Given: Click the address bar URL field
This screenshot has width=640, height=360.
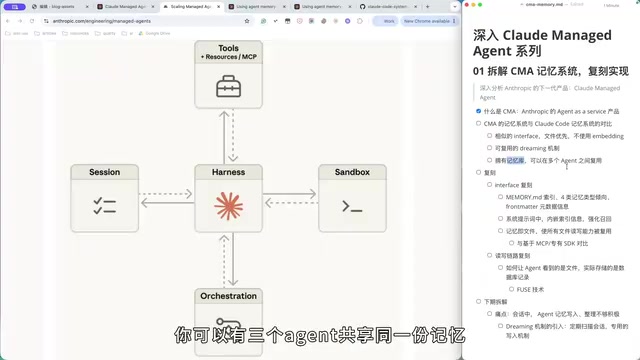Looking at the screenshot, I should (x=147, y=21).
